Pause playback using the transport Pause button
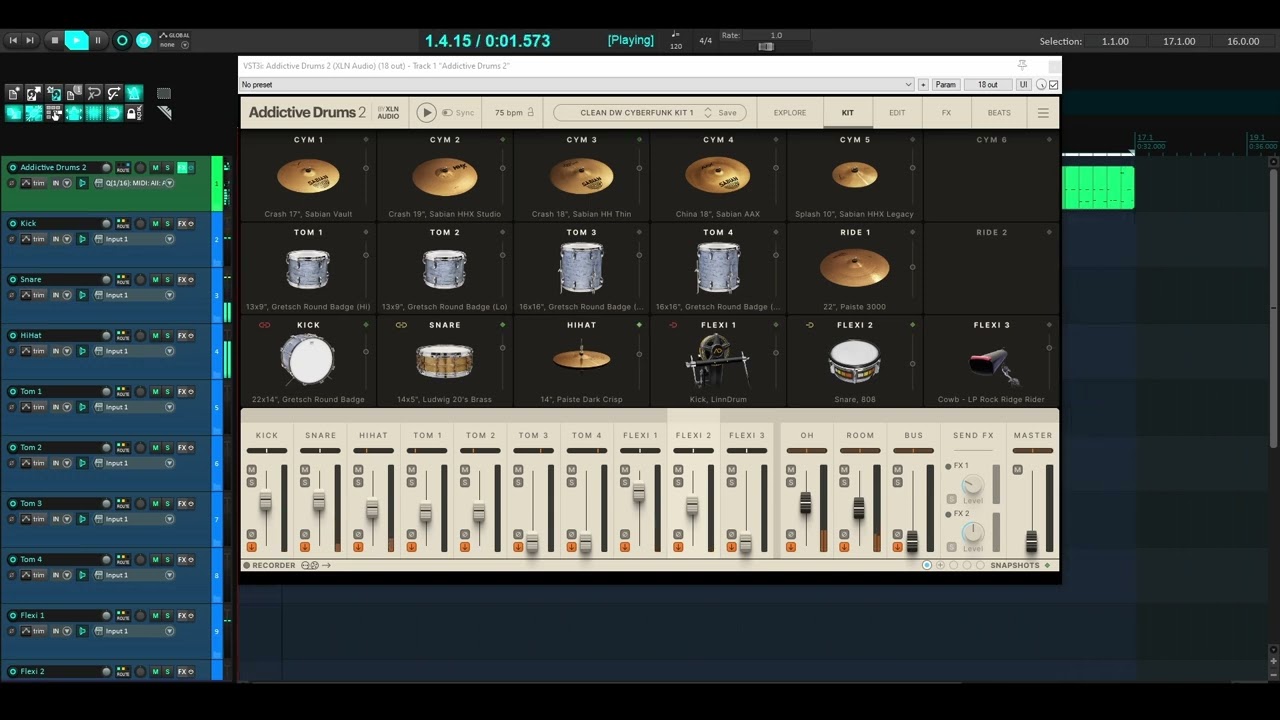The image size is (1280, 720). (98, 40)
